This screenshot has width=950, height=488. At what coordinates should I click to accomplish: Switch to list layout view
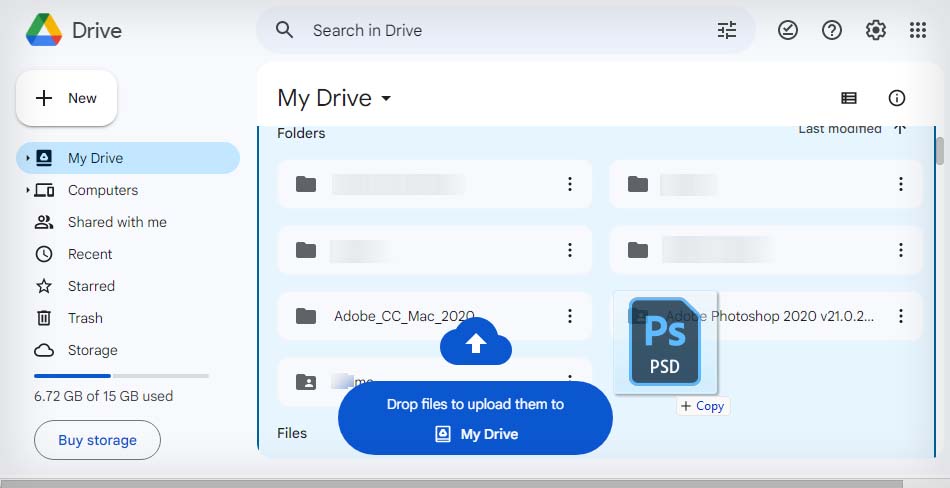[x=849, y=98]
